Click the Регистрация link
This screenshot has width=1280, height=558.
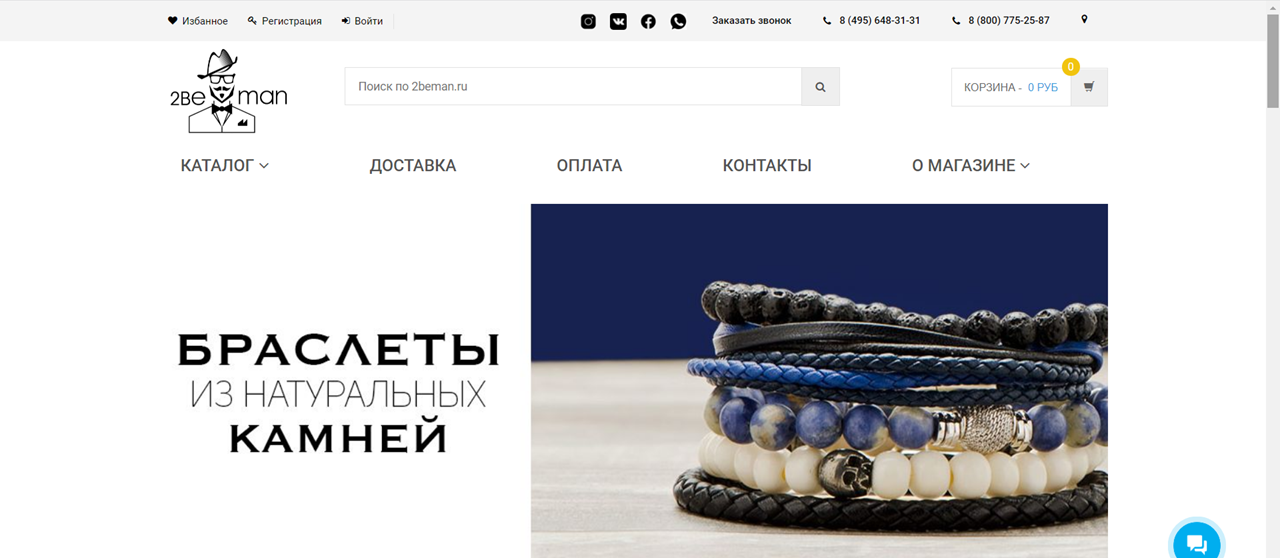click(x=285, y=21)
